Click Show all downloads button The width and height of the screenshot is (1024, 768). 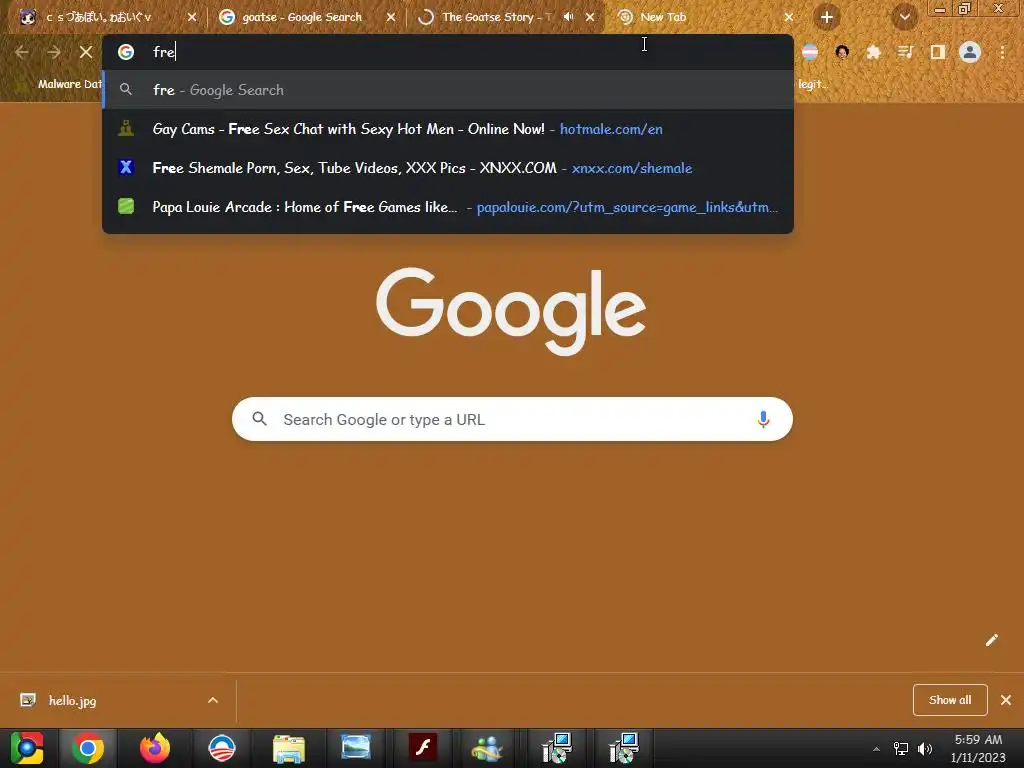click(950, 700)
